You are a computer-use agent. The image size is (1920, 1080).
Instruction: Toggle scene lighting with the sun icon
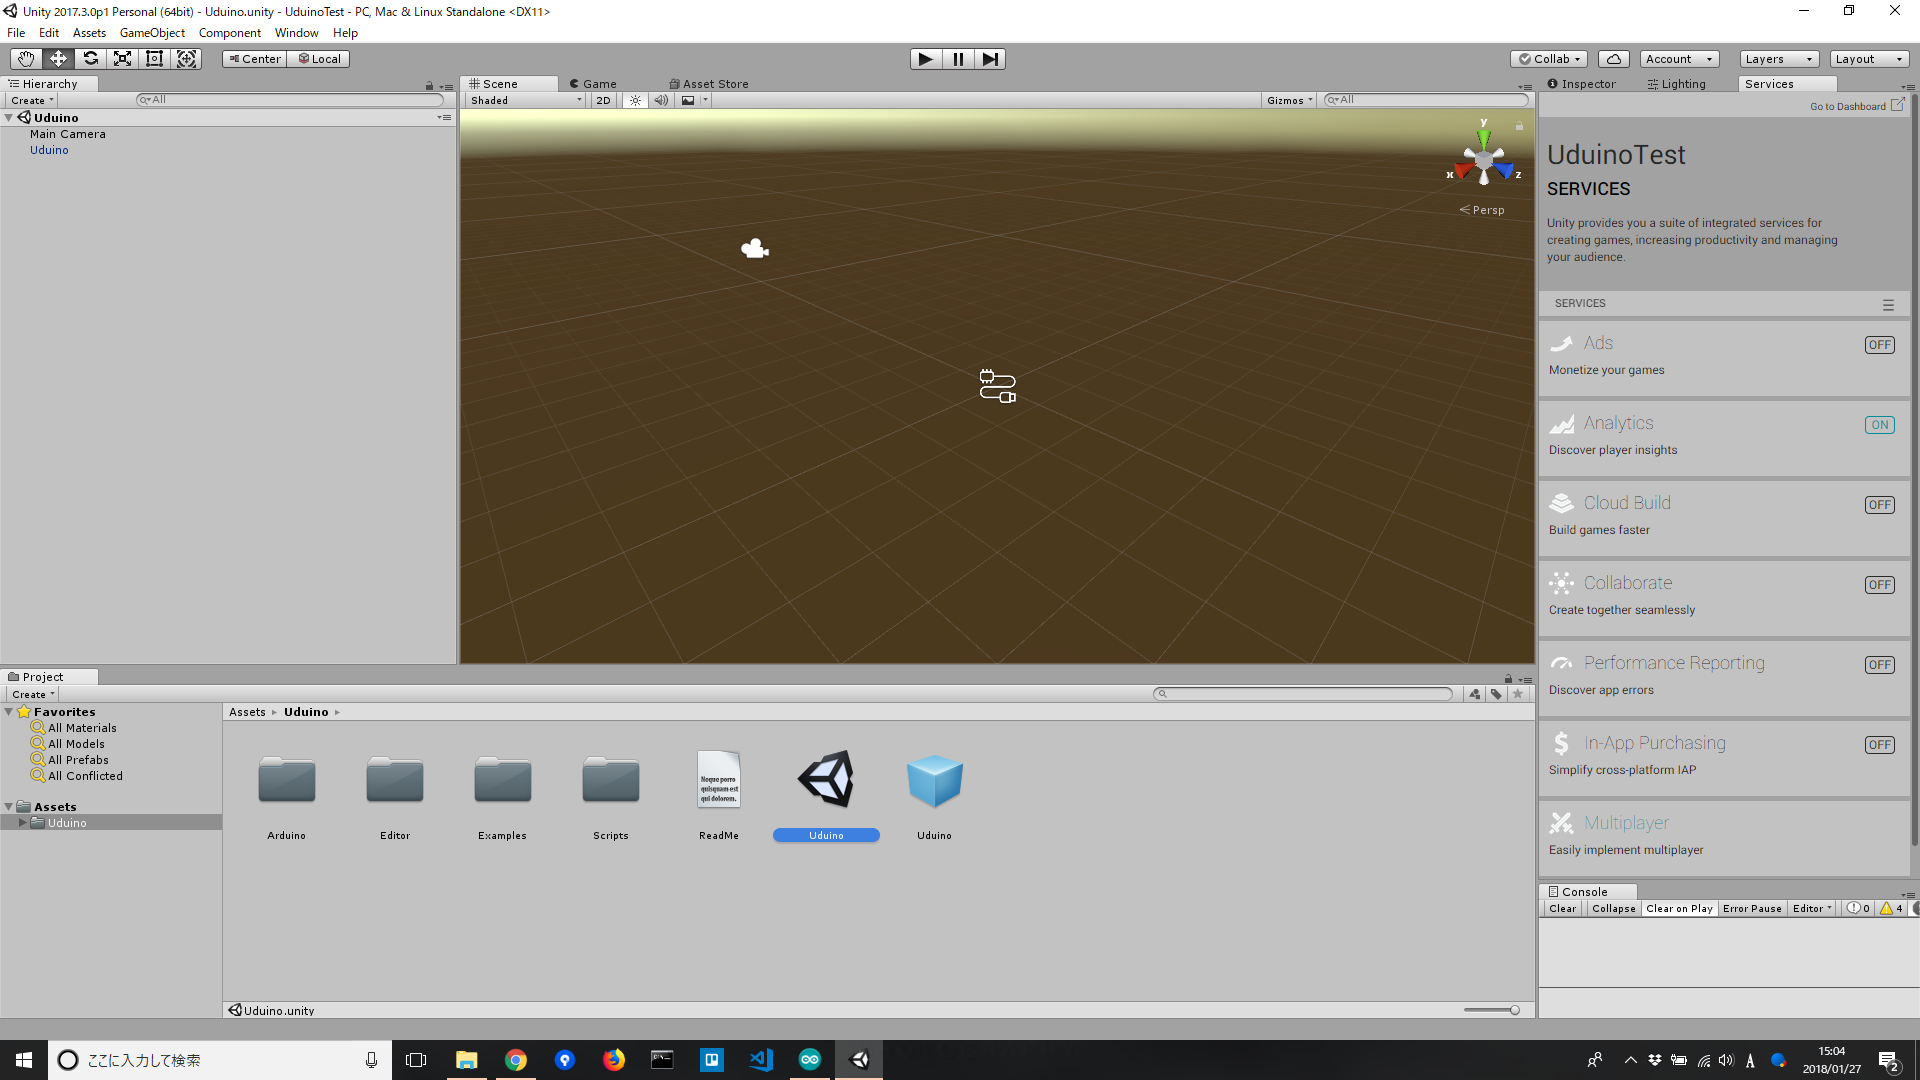pos(636,100)
